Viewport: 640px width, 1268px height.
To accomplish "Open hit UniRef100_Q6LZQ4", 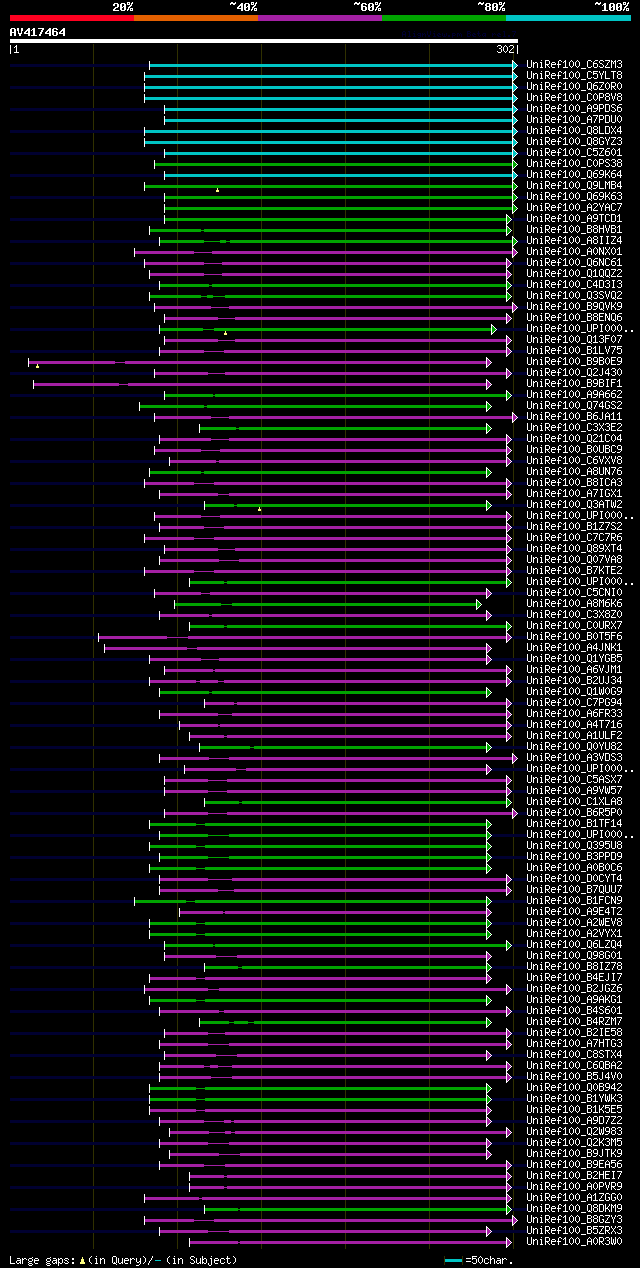I will (574, 944).
